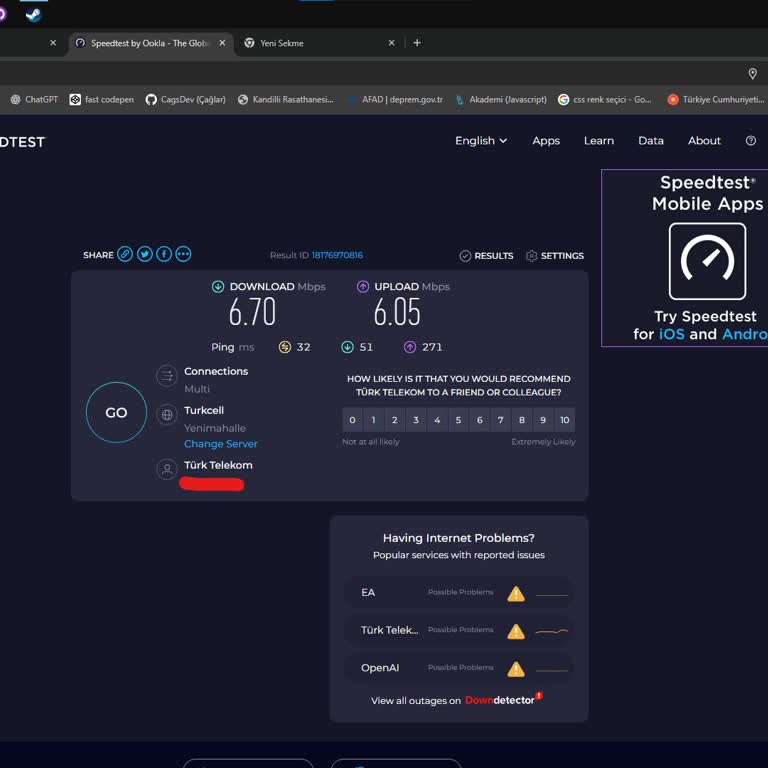Rate recommendation score 8
768x768 pixels.
[x=522, y=420]
